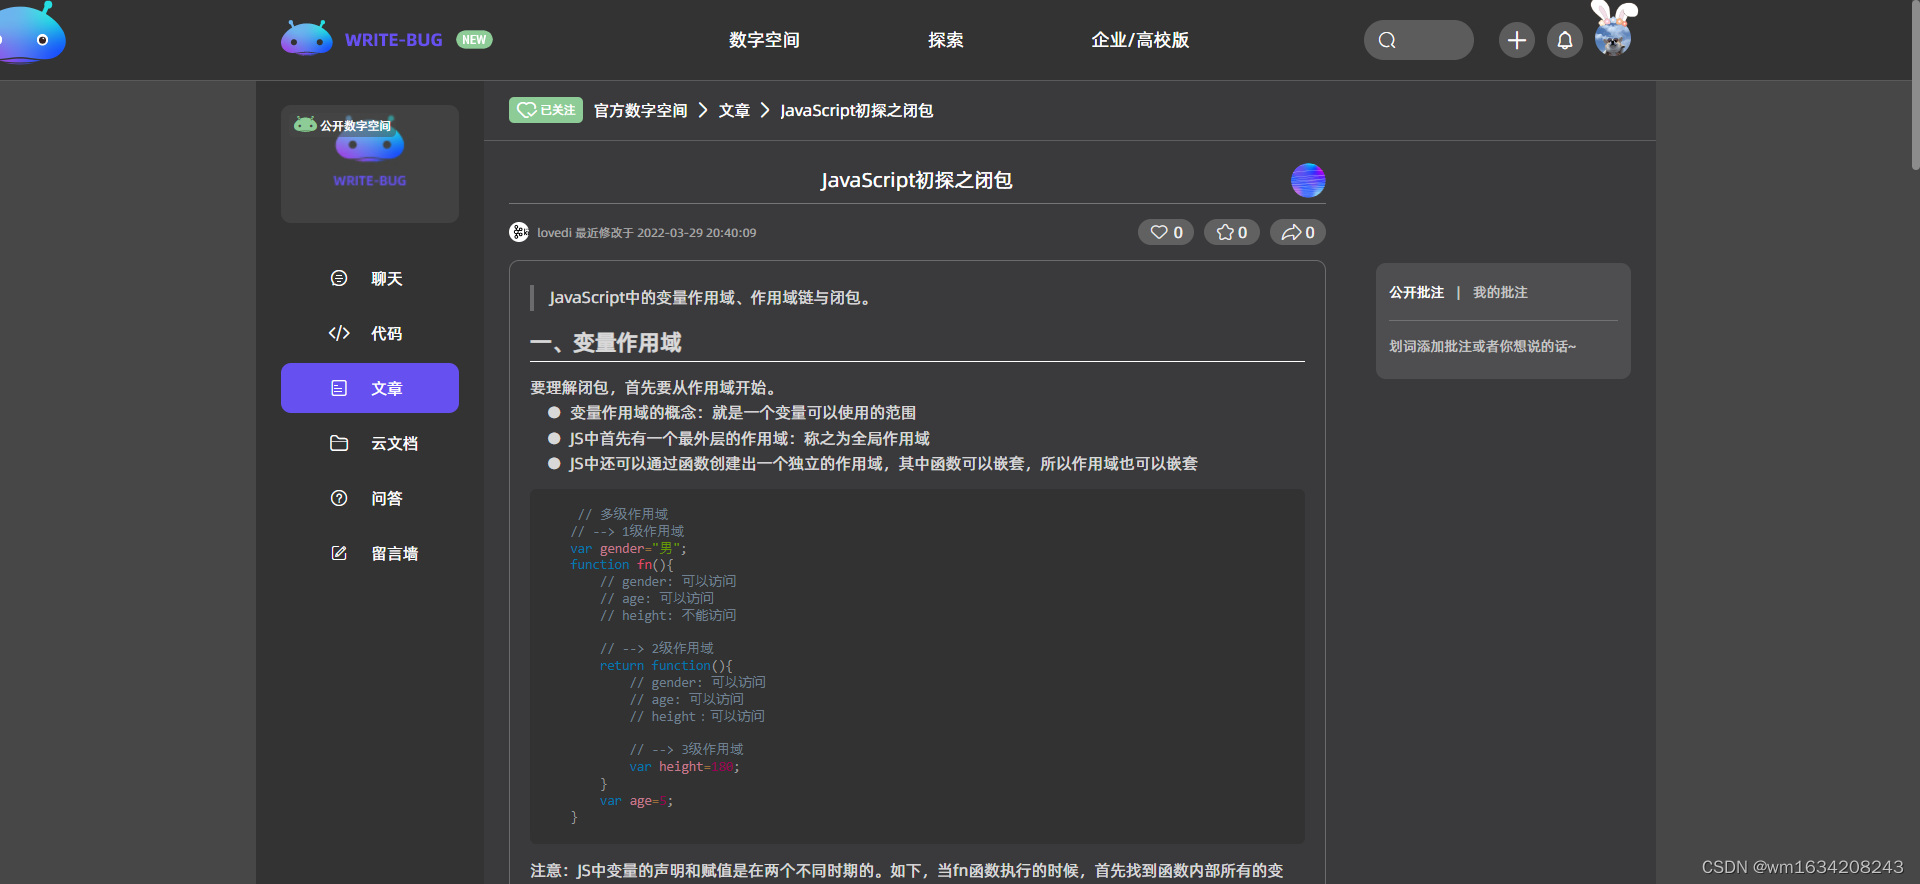Like the article with heart button
This screenshot has height=884, width=1920.
point(1166,232)
